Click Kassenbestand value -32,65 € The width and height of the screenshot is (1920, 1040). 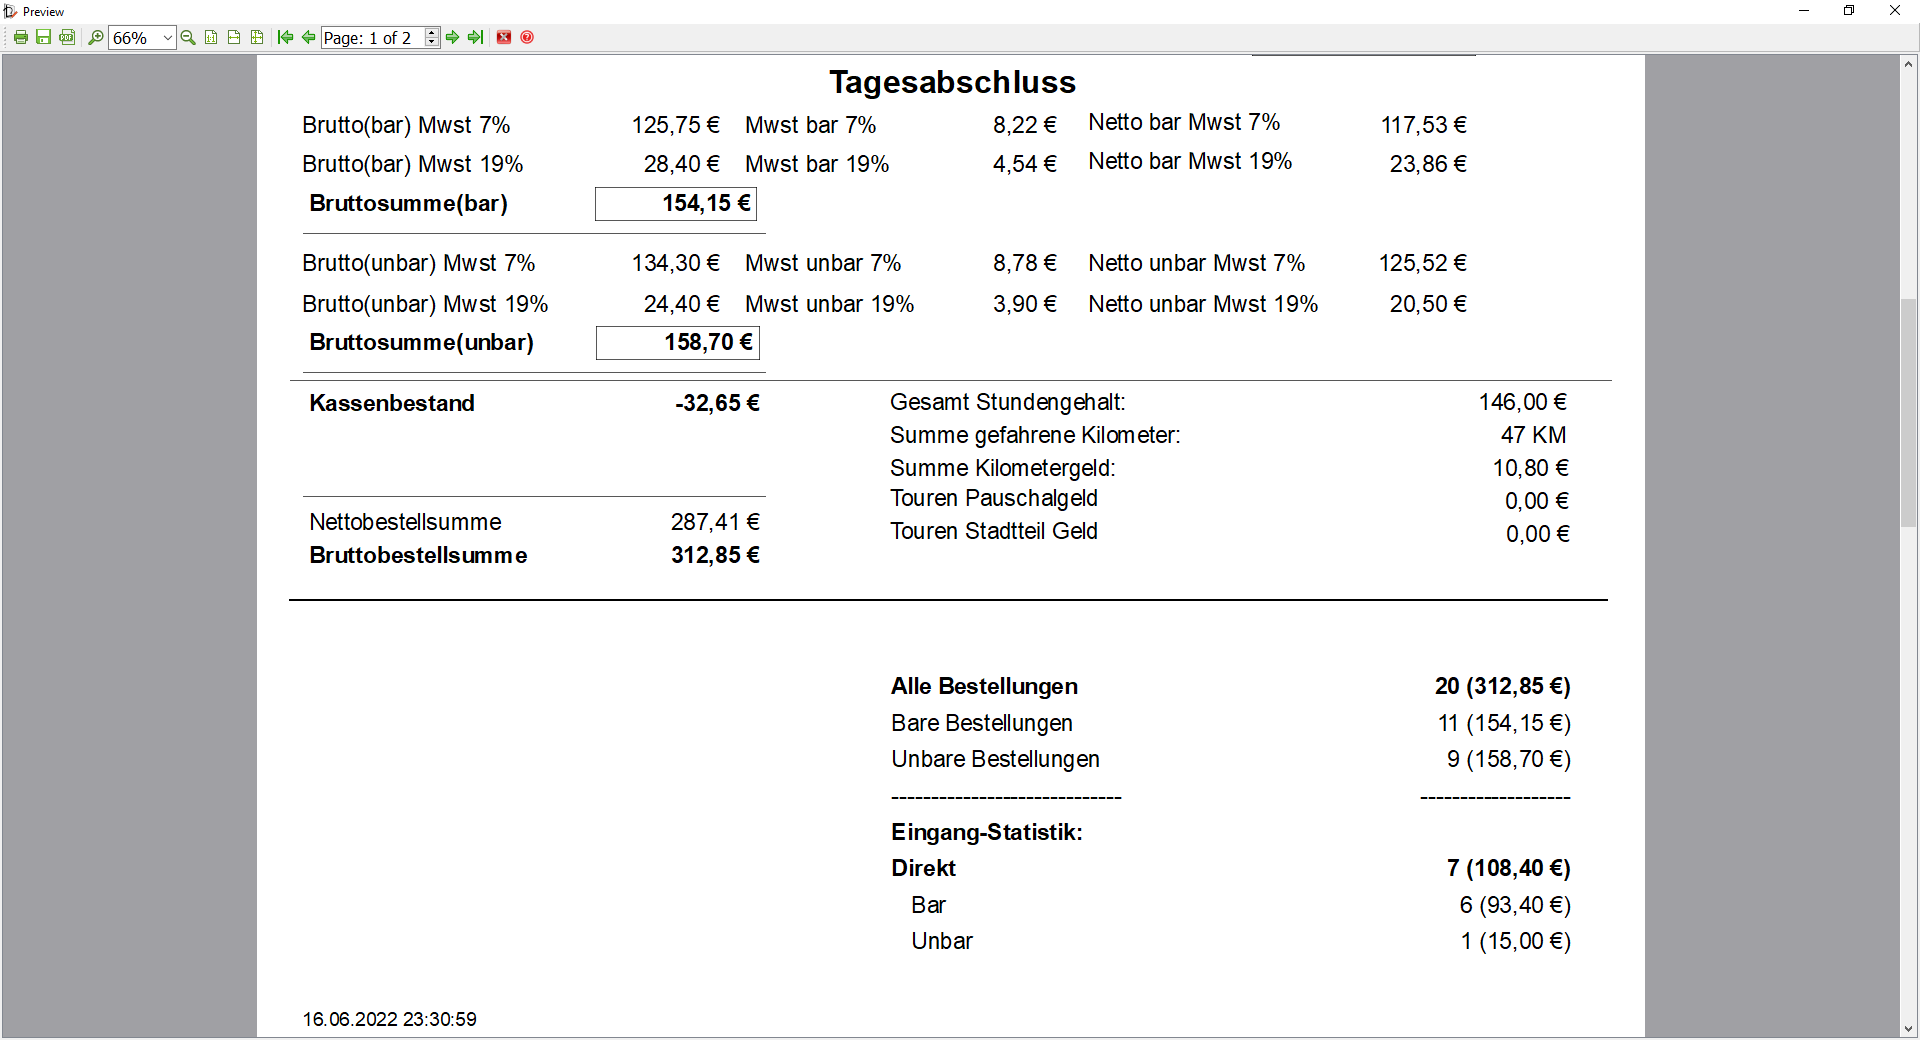(717, 403)
